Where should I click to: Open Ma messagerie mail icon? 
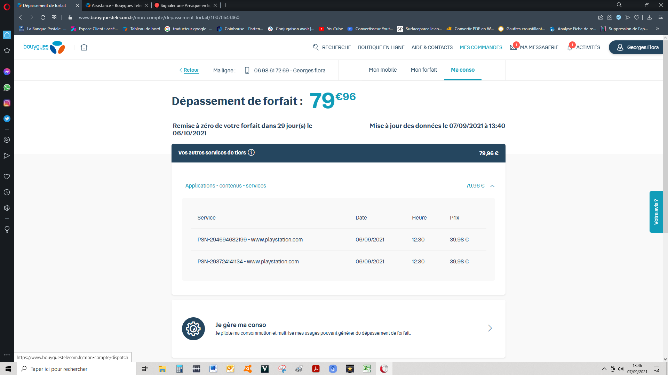(x=513, y=47)
